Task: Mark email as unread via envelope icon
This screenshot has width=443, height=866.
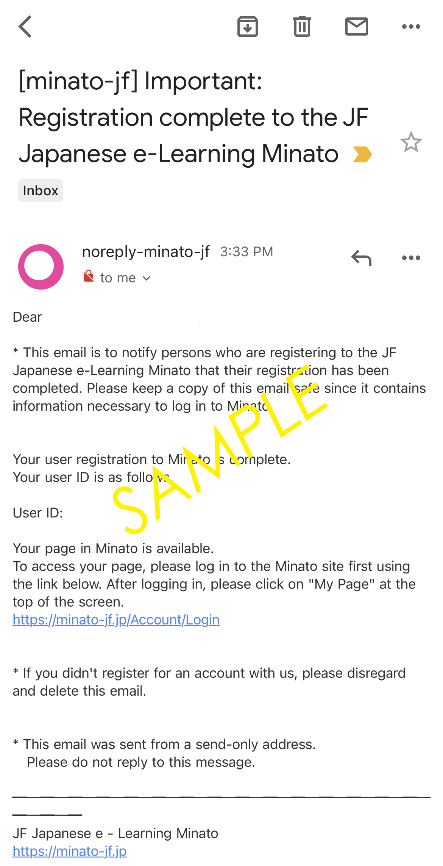Action: (x=356, y=27)
